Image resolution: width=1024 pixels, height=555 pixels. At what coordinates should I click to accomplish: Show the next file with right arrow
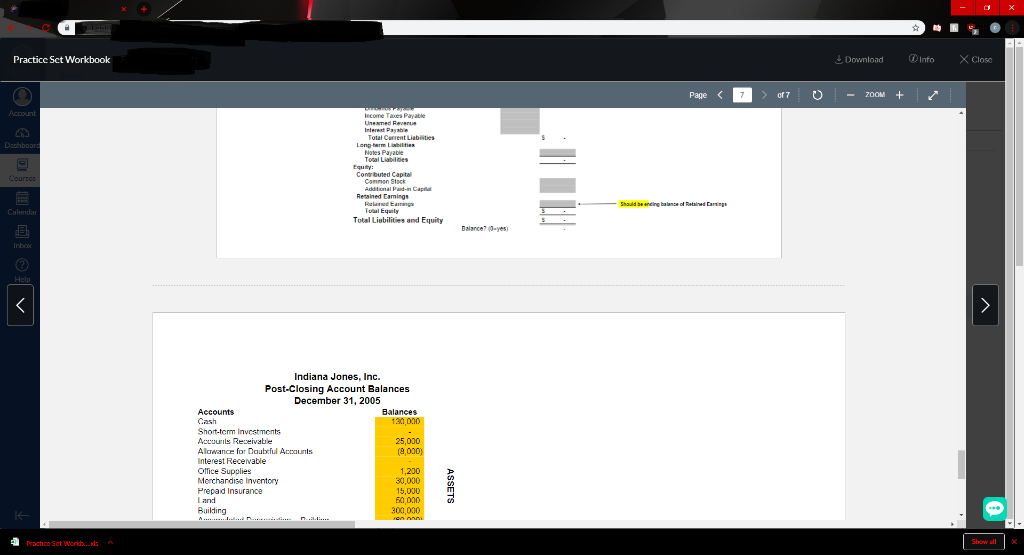click(x=985, y=305)
